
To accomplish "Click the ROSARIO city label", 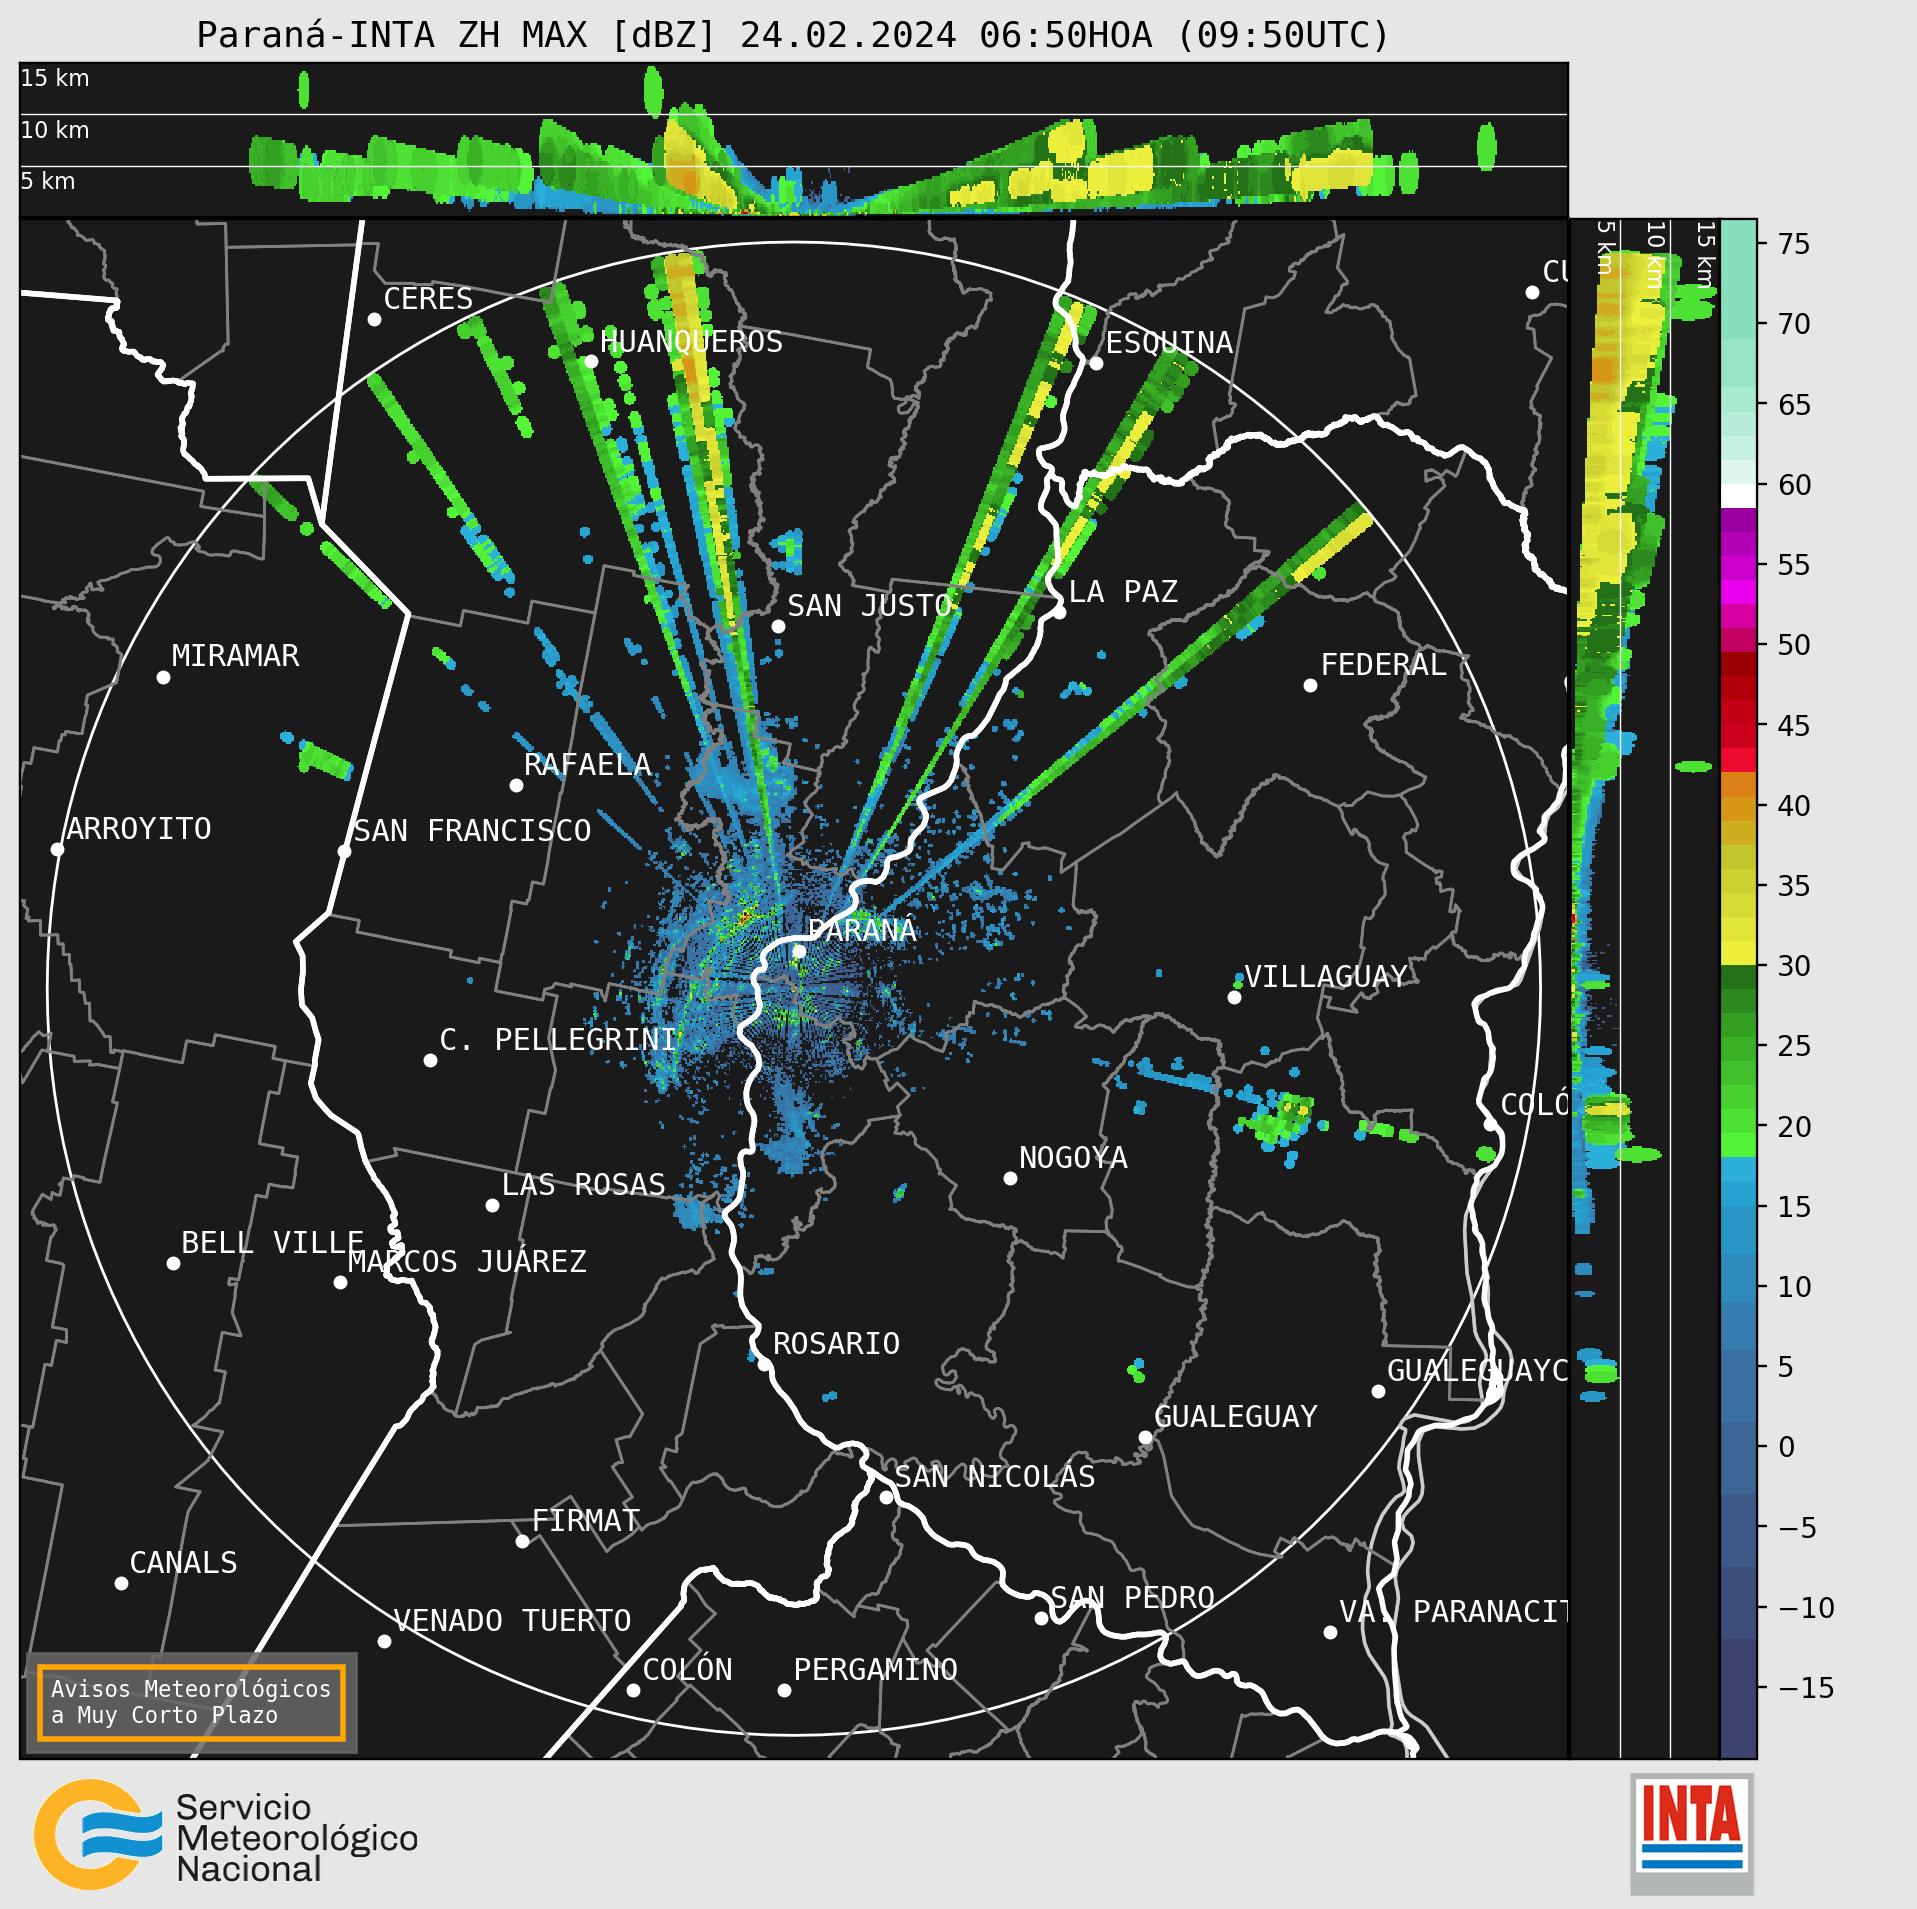I will tap(836, 1344).
